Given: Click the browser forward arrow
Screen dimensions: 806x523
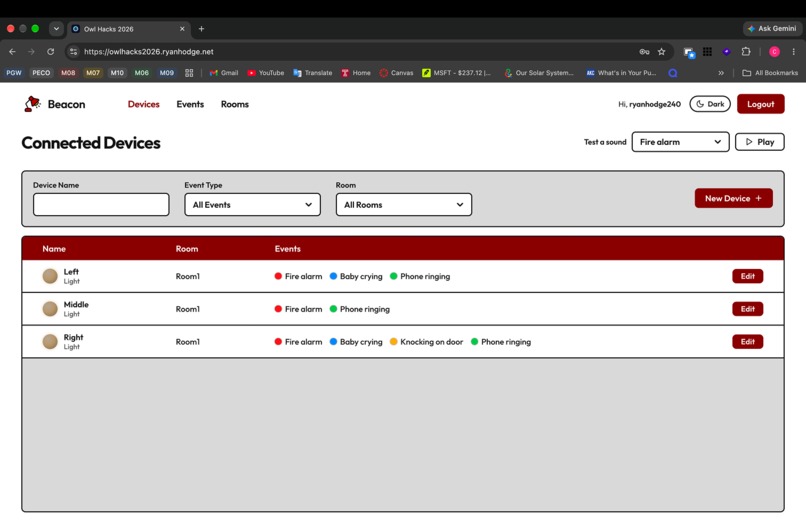Looking at the screenshot, I should (x=31, y=51).
